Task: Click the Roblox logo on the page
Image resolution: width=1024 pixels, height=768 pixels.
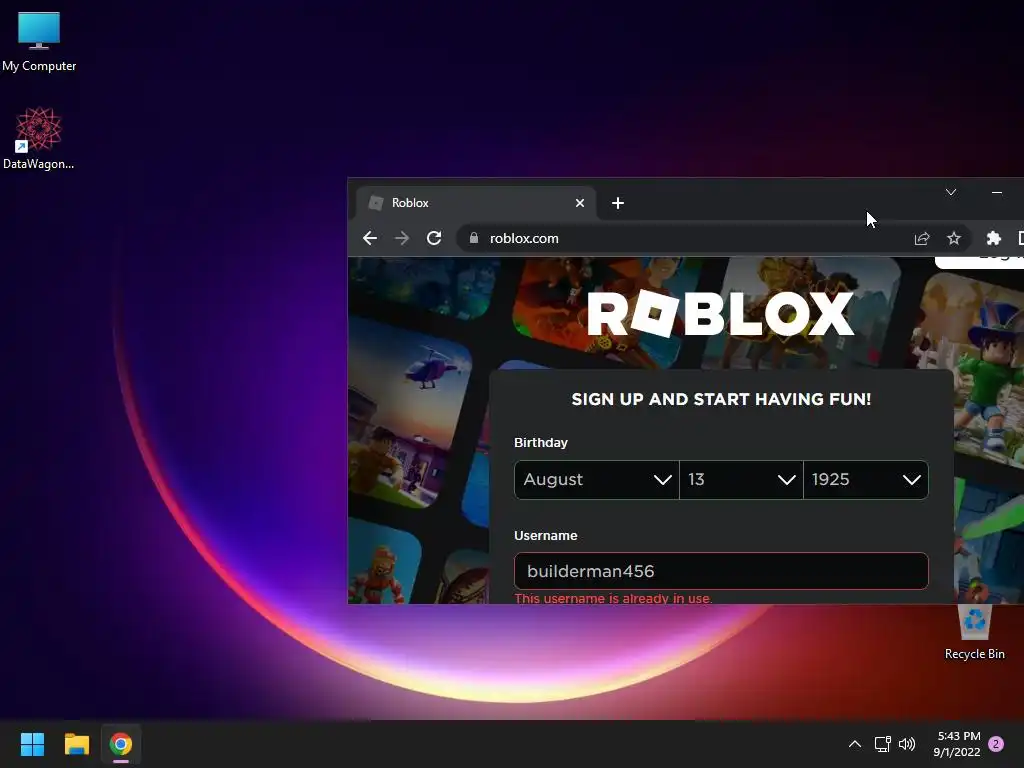Action: (721, 313)
